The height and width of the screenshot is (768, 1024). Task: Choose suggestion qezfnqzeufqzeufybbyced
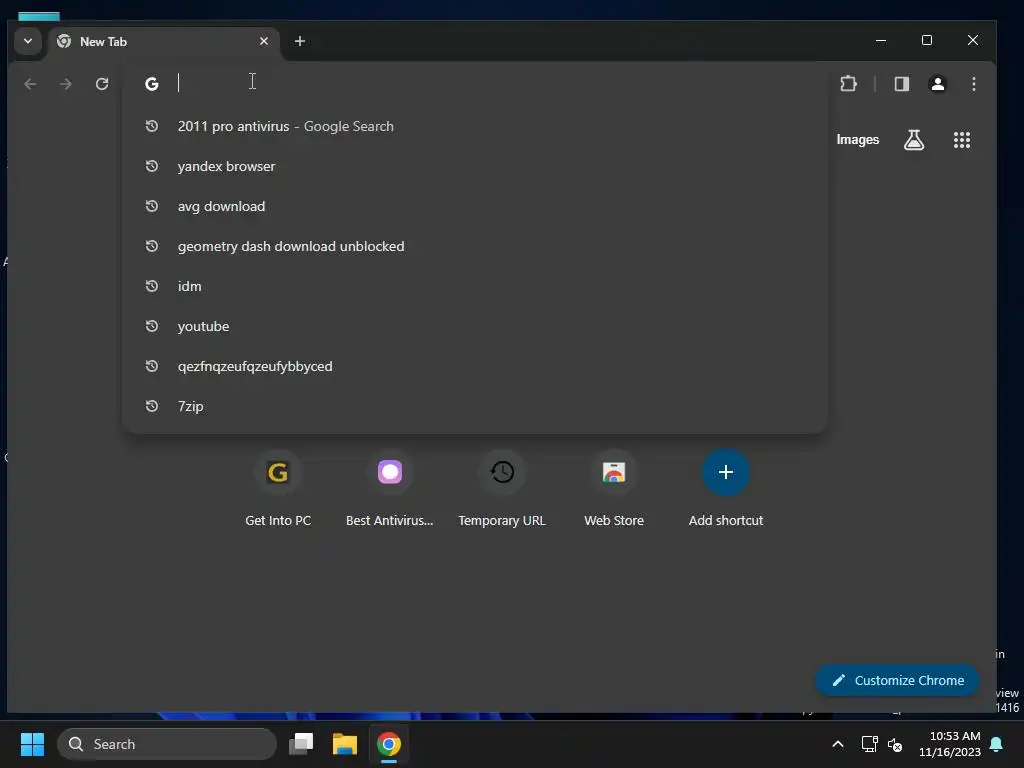point(475,366)
